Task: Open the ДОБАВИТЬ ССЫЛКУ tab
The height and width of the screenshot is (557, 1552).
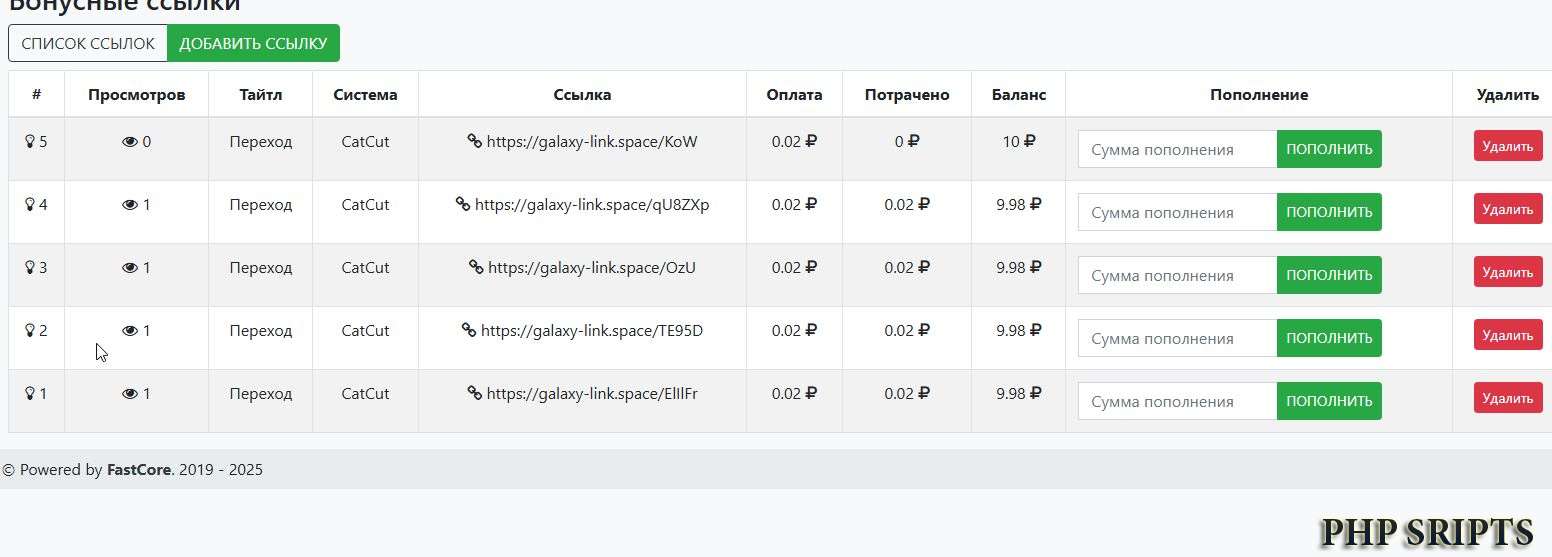Action: pyautogui.click(x=253, y=43)
